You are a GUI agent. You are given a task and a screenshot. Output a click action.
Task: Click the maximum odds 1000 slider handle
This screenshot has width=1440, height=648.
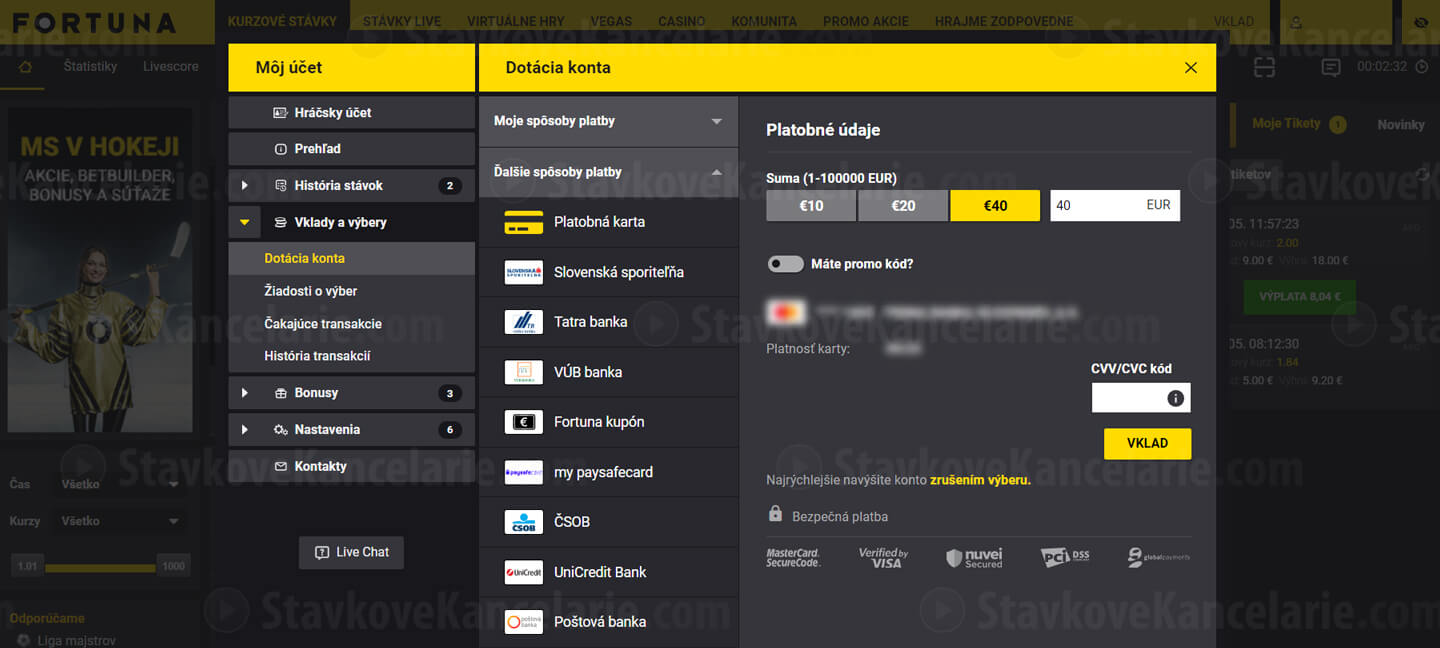click(x=173, y=566)
